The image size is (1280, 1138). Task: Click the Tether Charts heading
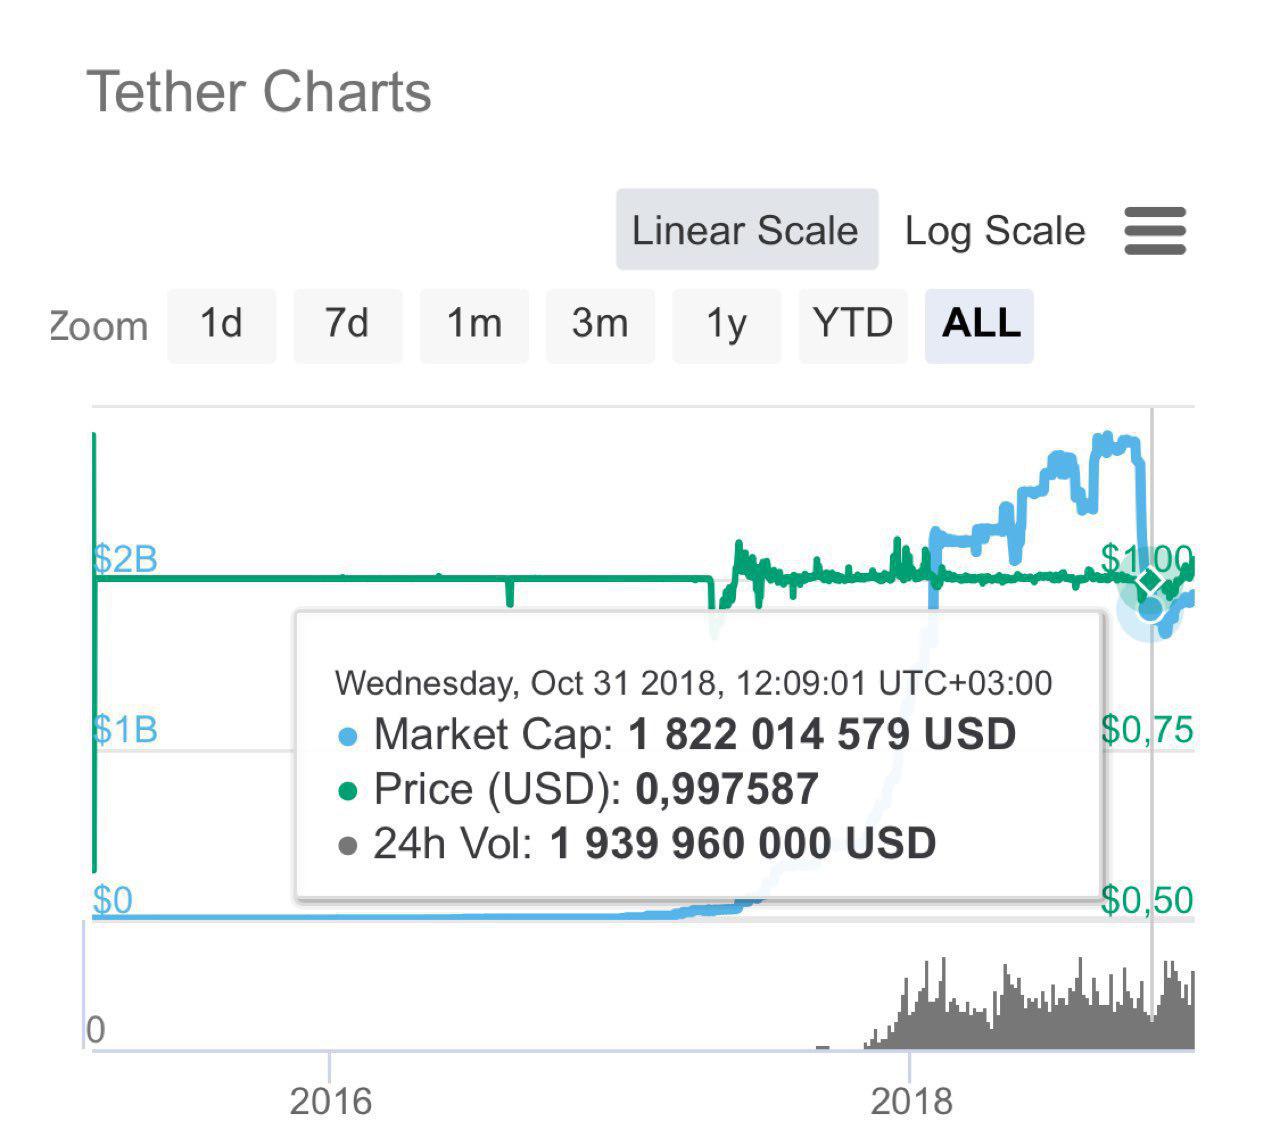pyautogui.click(x=259, y=92)
